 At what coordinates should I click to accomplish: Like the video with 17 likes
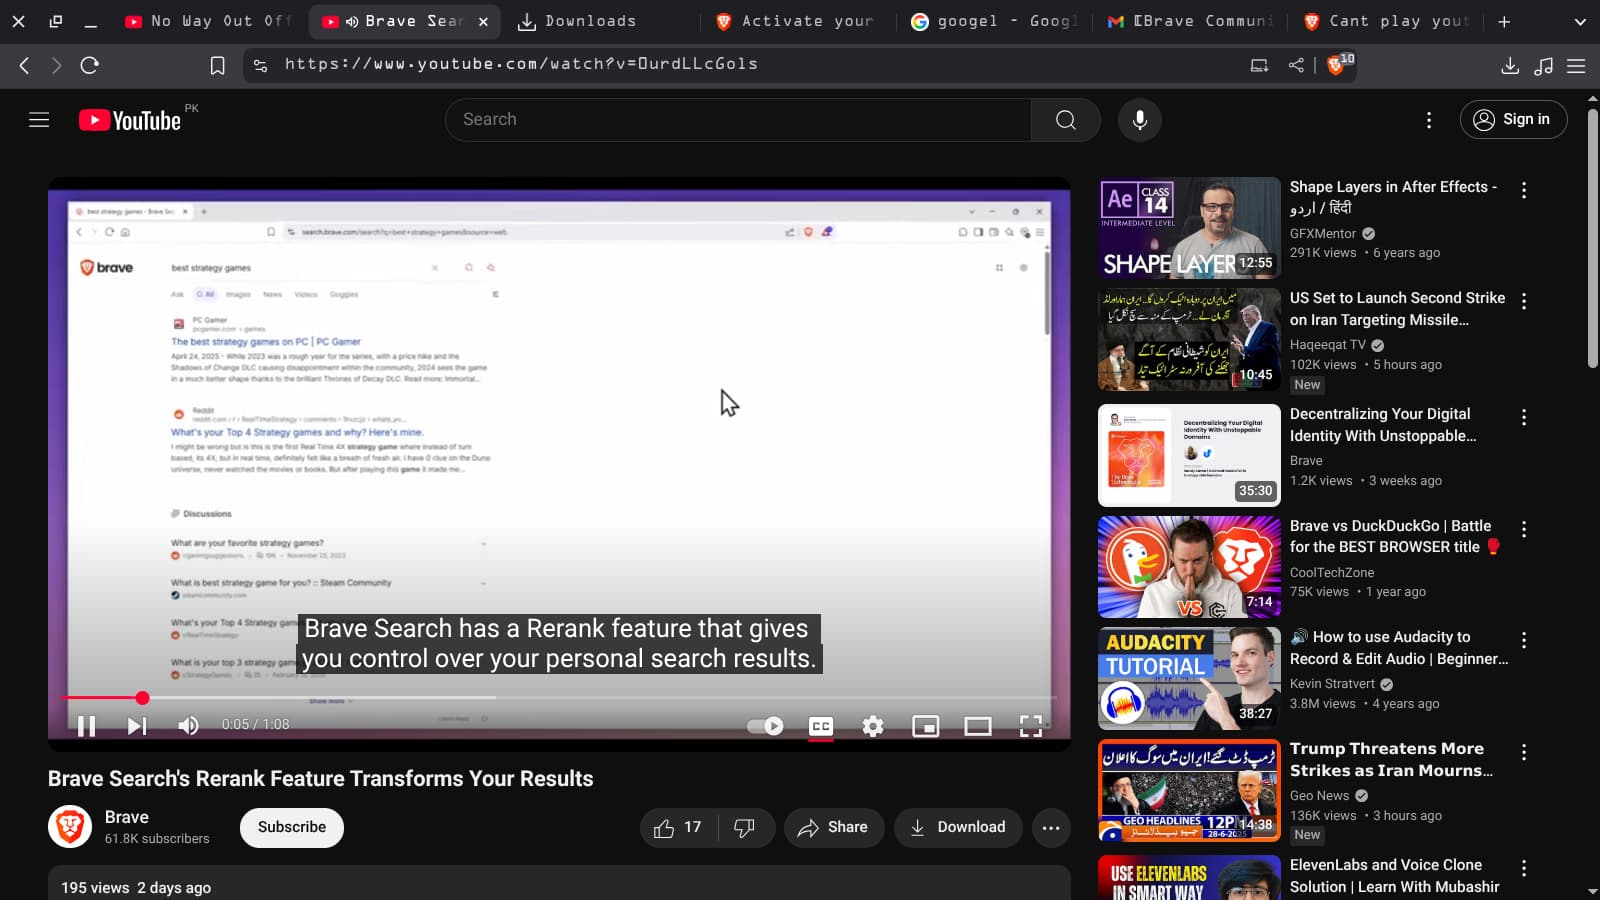pyautogui.click(x=678, y=828)
